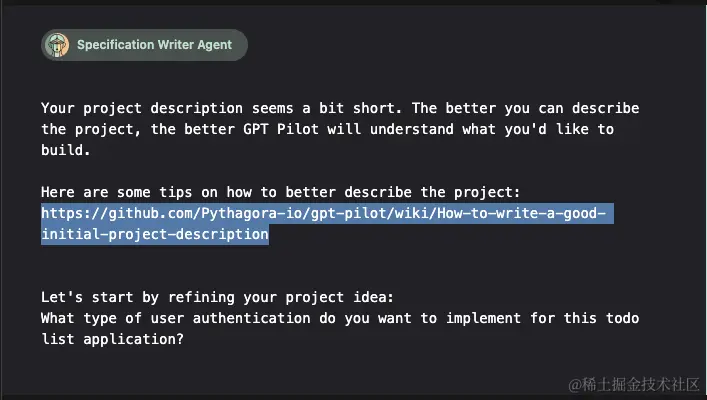Click the words "GPT Pilot" in the message

point(281,129)
